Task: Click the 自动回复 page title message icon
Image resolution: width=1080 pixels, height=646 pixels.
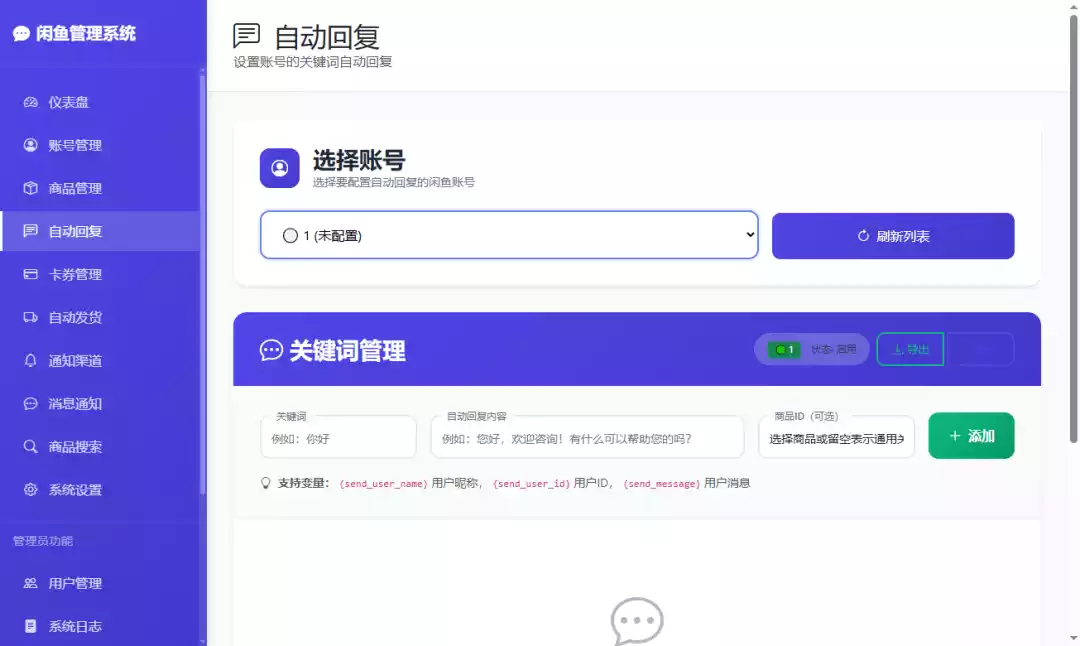Action: pos(246,35)
